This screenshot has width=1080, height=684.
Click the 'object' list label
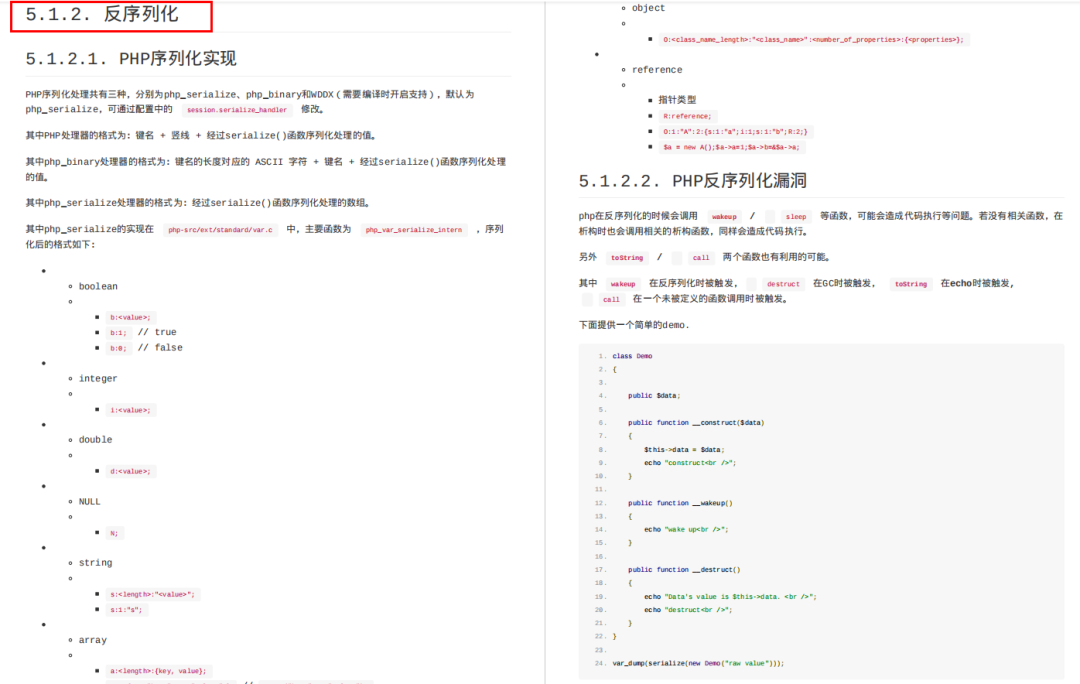click(x=648, y=8)
